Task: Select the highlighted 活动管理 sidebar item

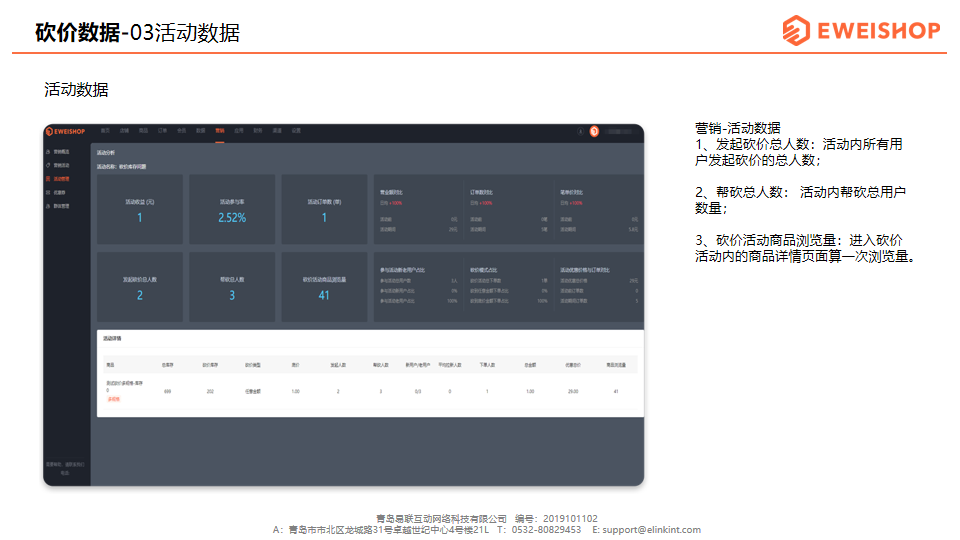Action: (x=61, y=179)
